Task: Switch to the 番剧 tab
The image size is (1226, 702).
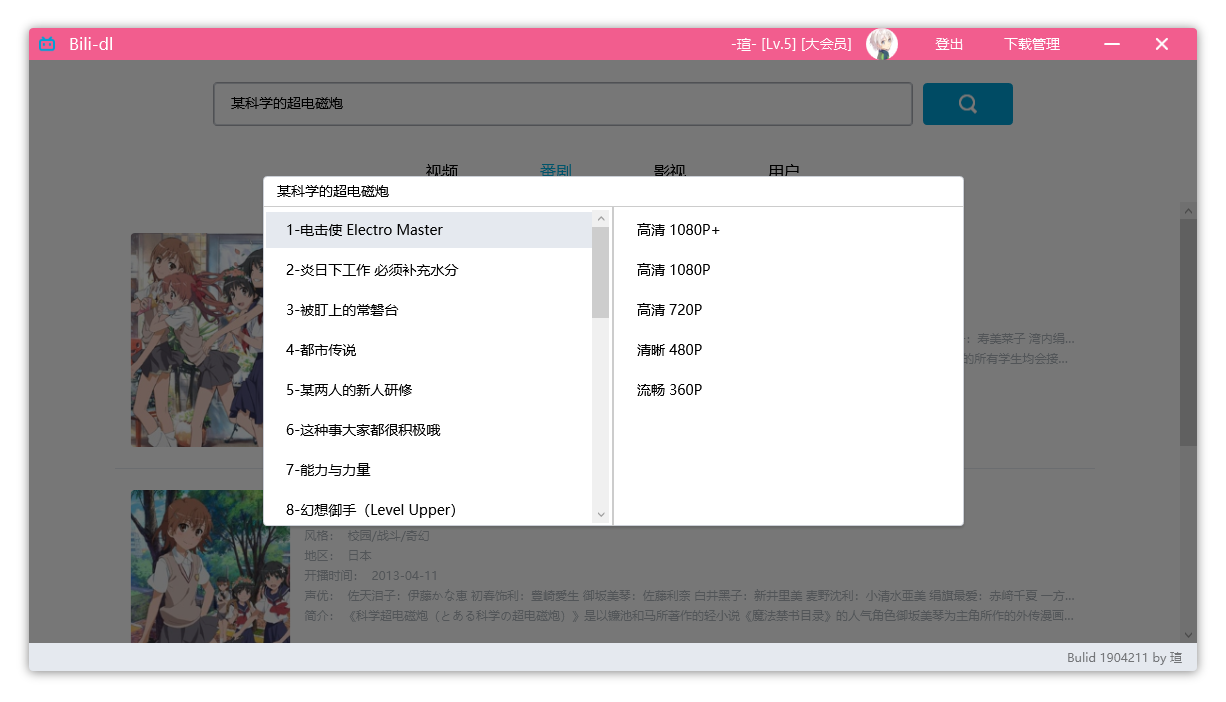Action: (556, 170)
